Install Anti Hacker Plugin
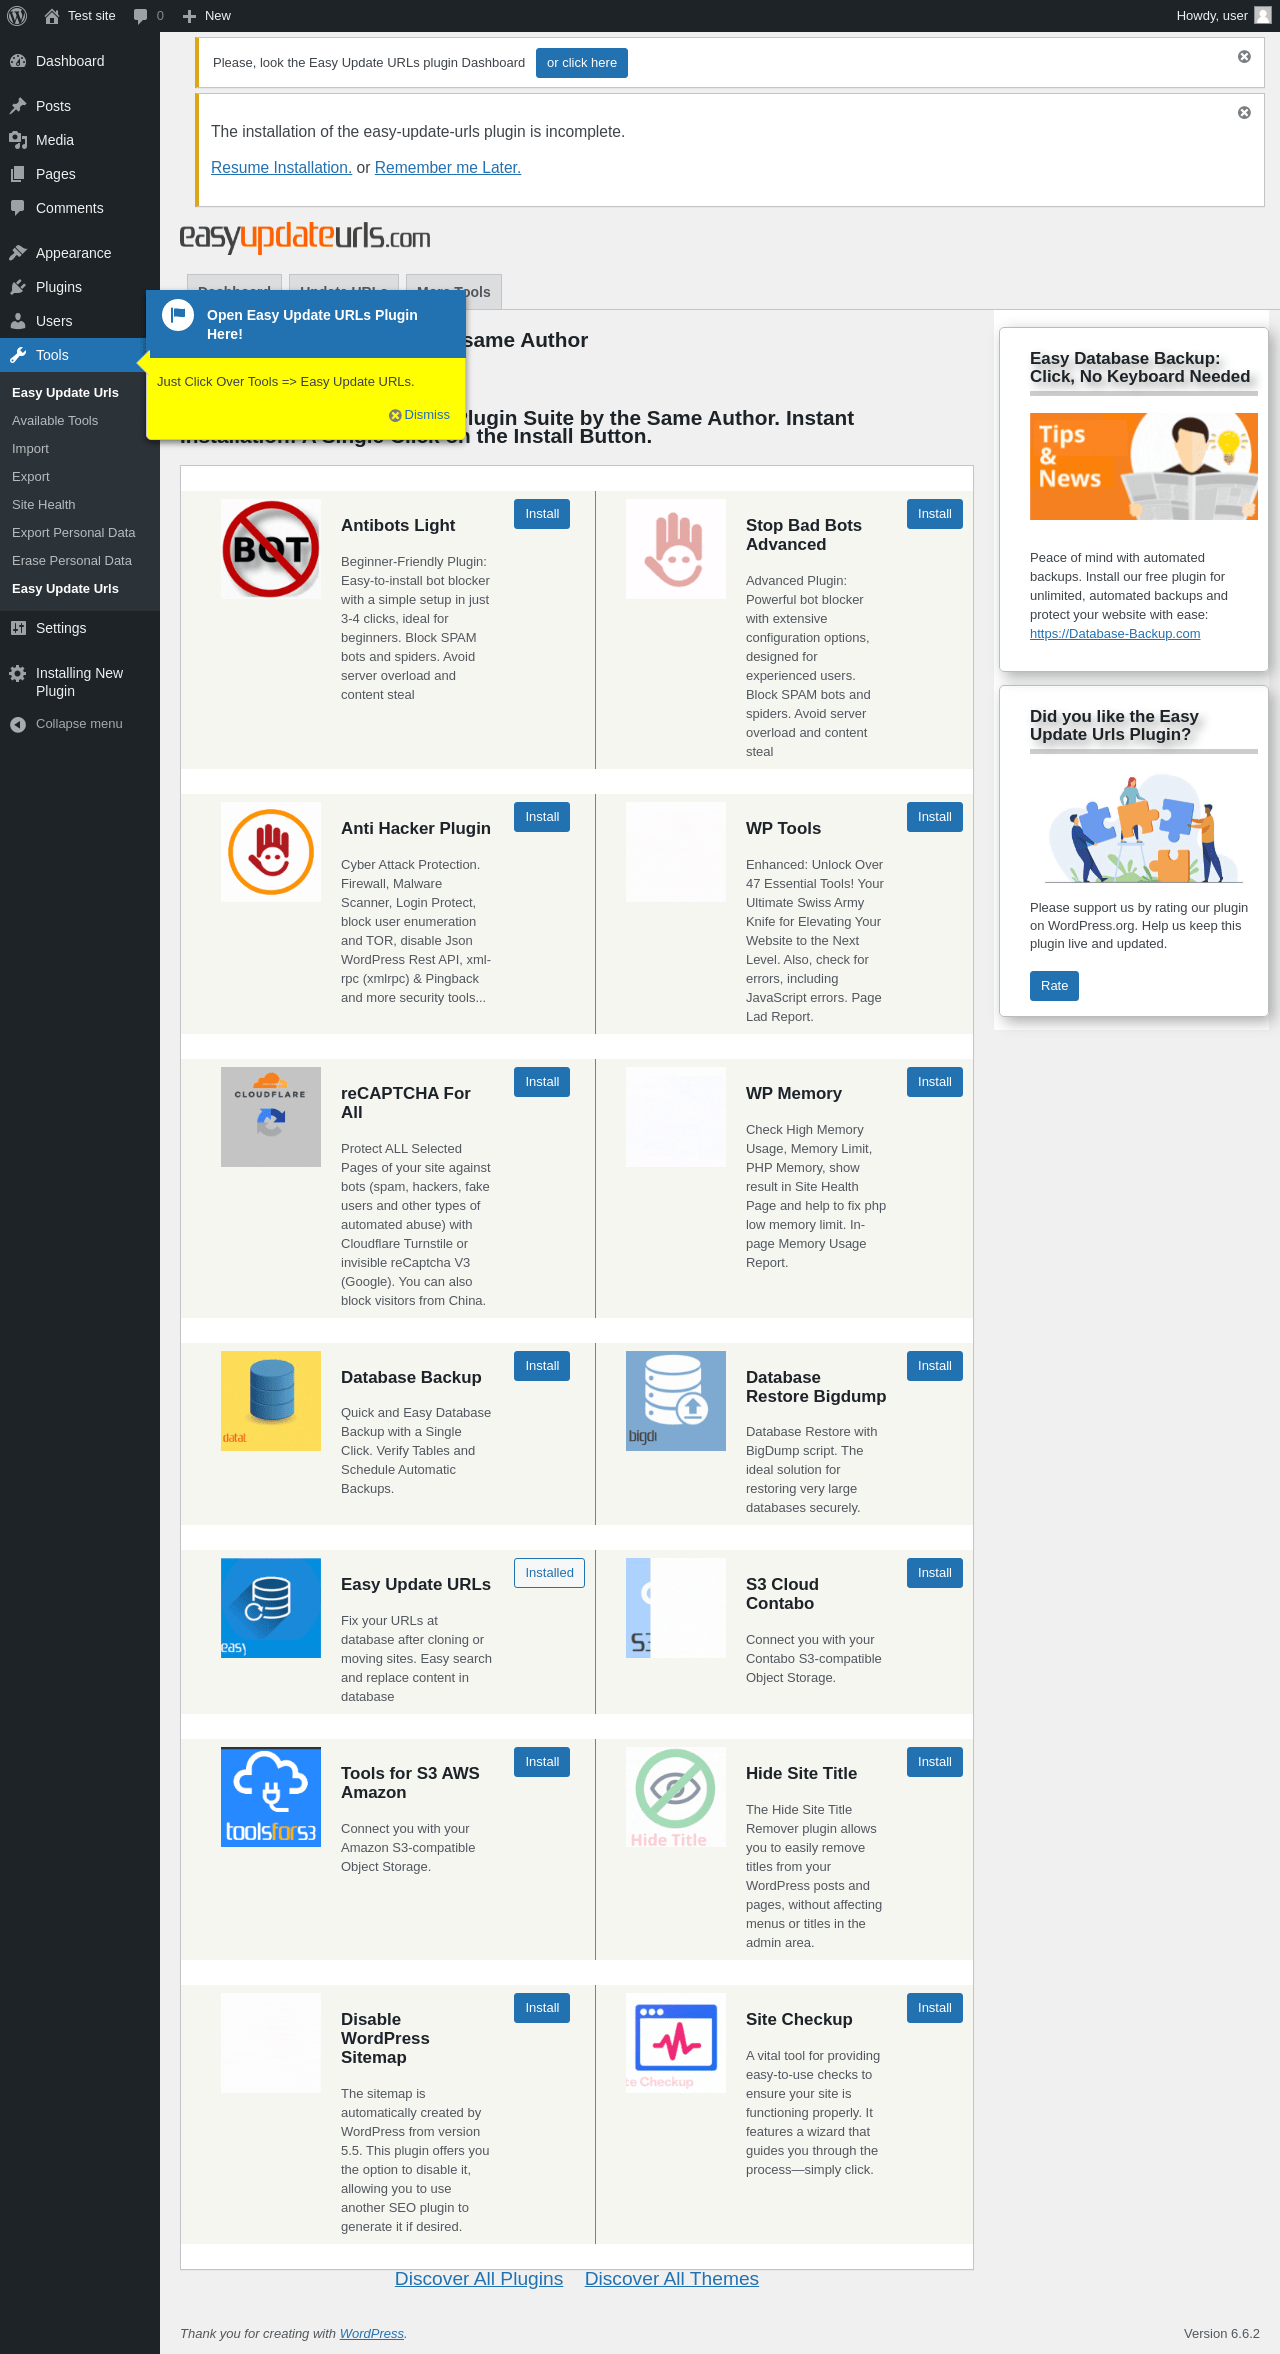The width and height of the screenshot is (1280, 2354). (542, 817)
